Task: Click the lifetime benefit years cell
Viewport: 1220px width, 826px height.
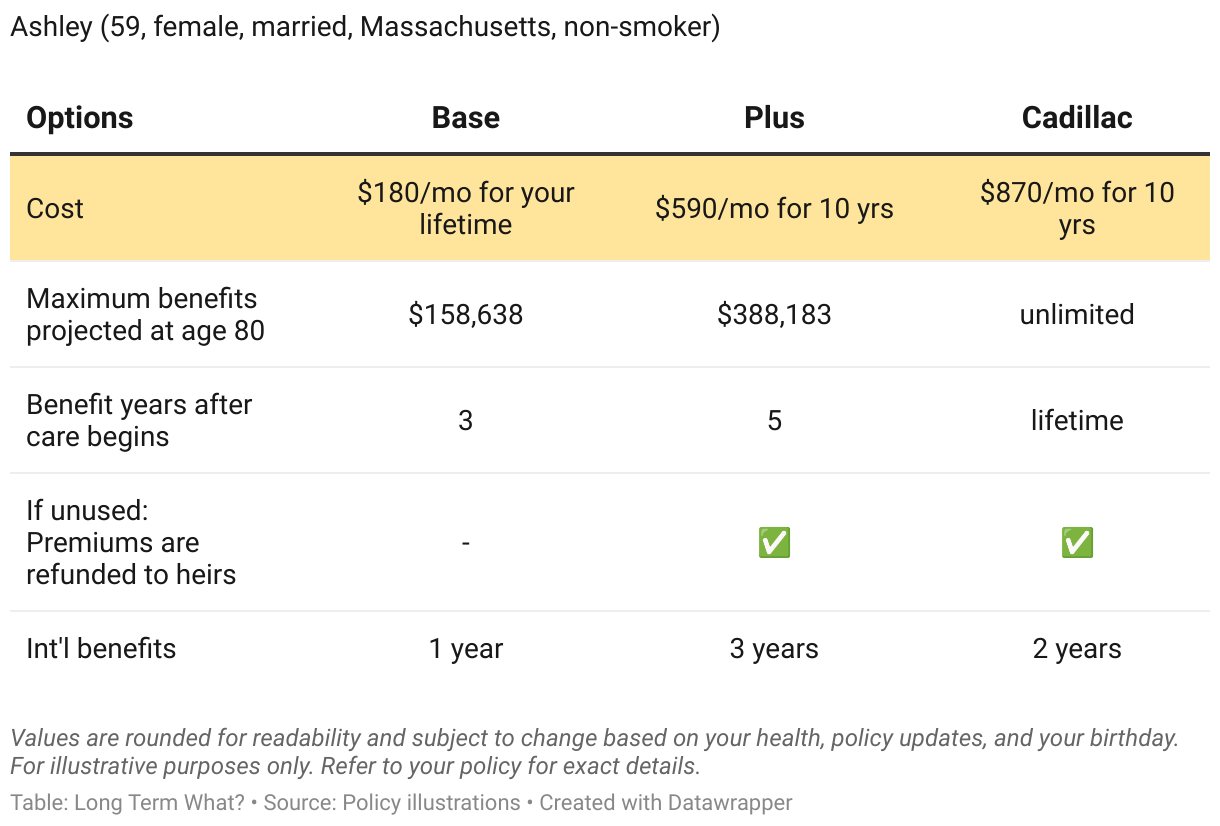Action: point(1077,420)
